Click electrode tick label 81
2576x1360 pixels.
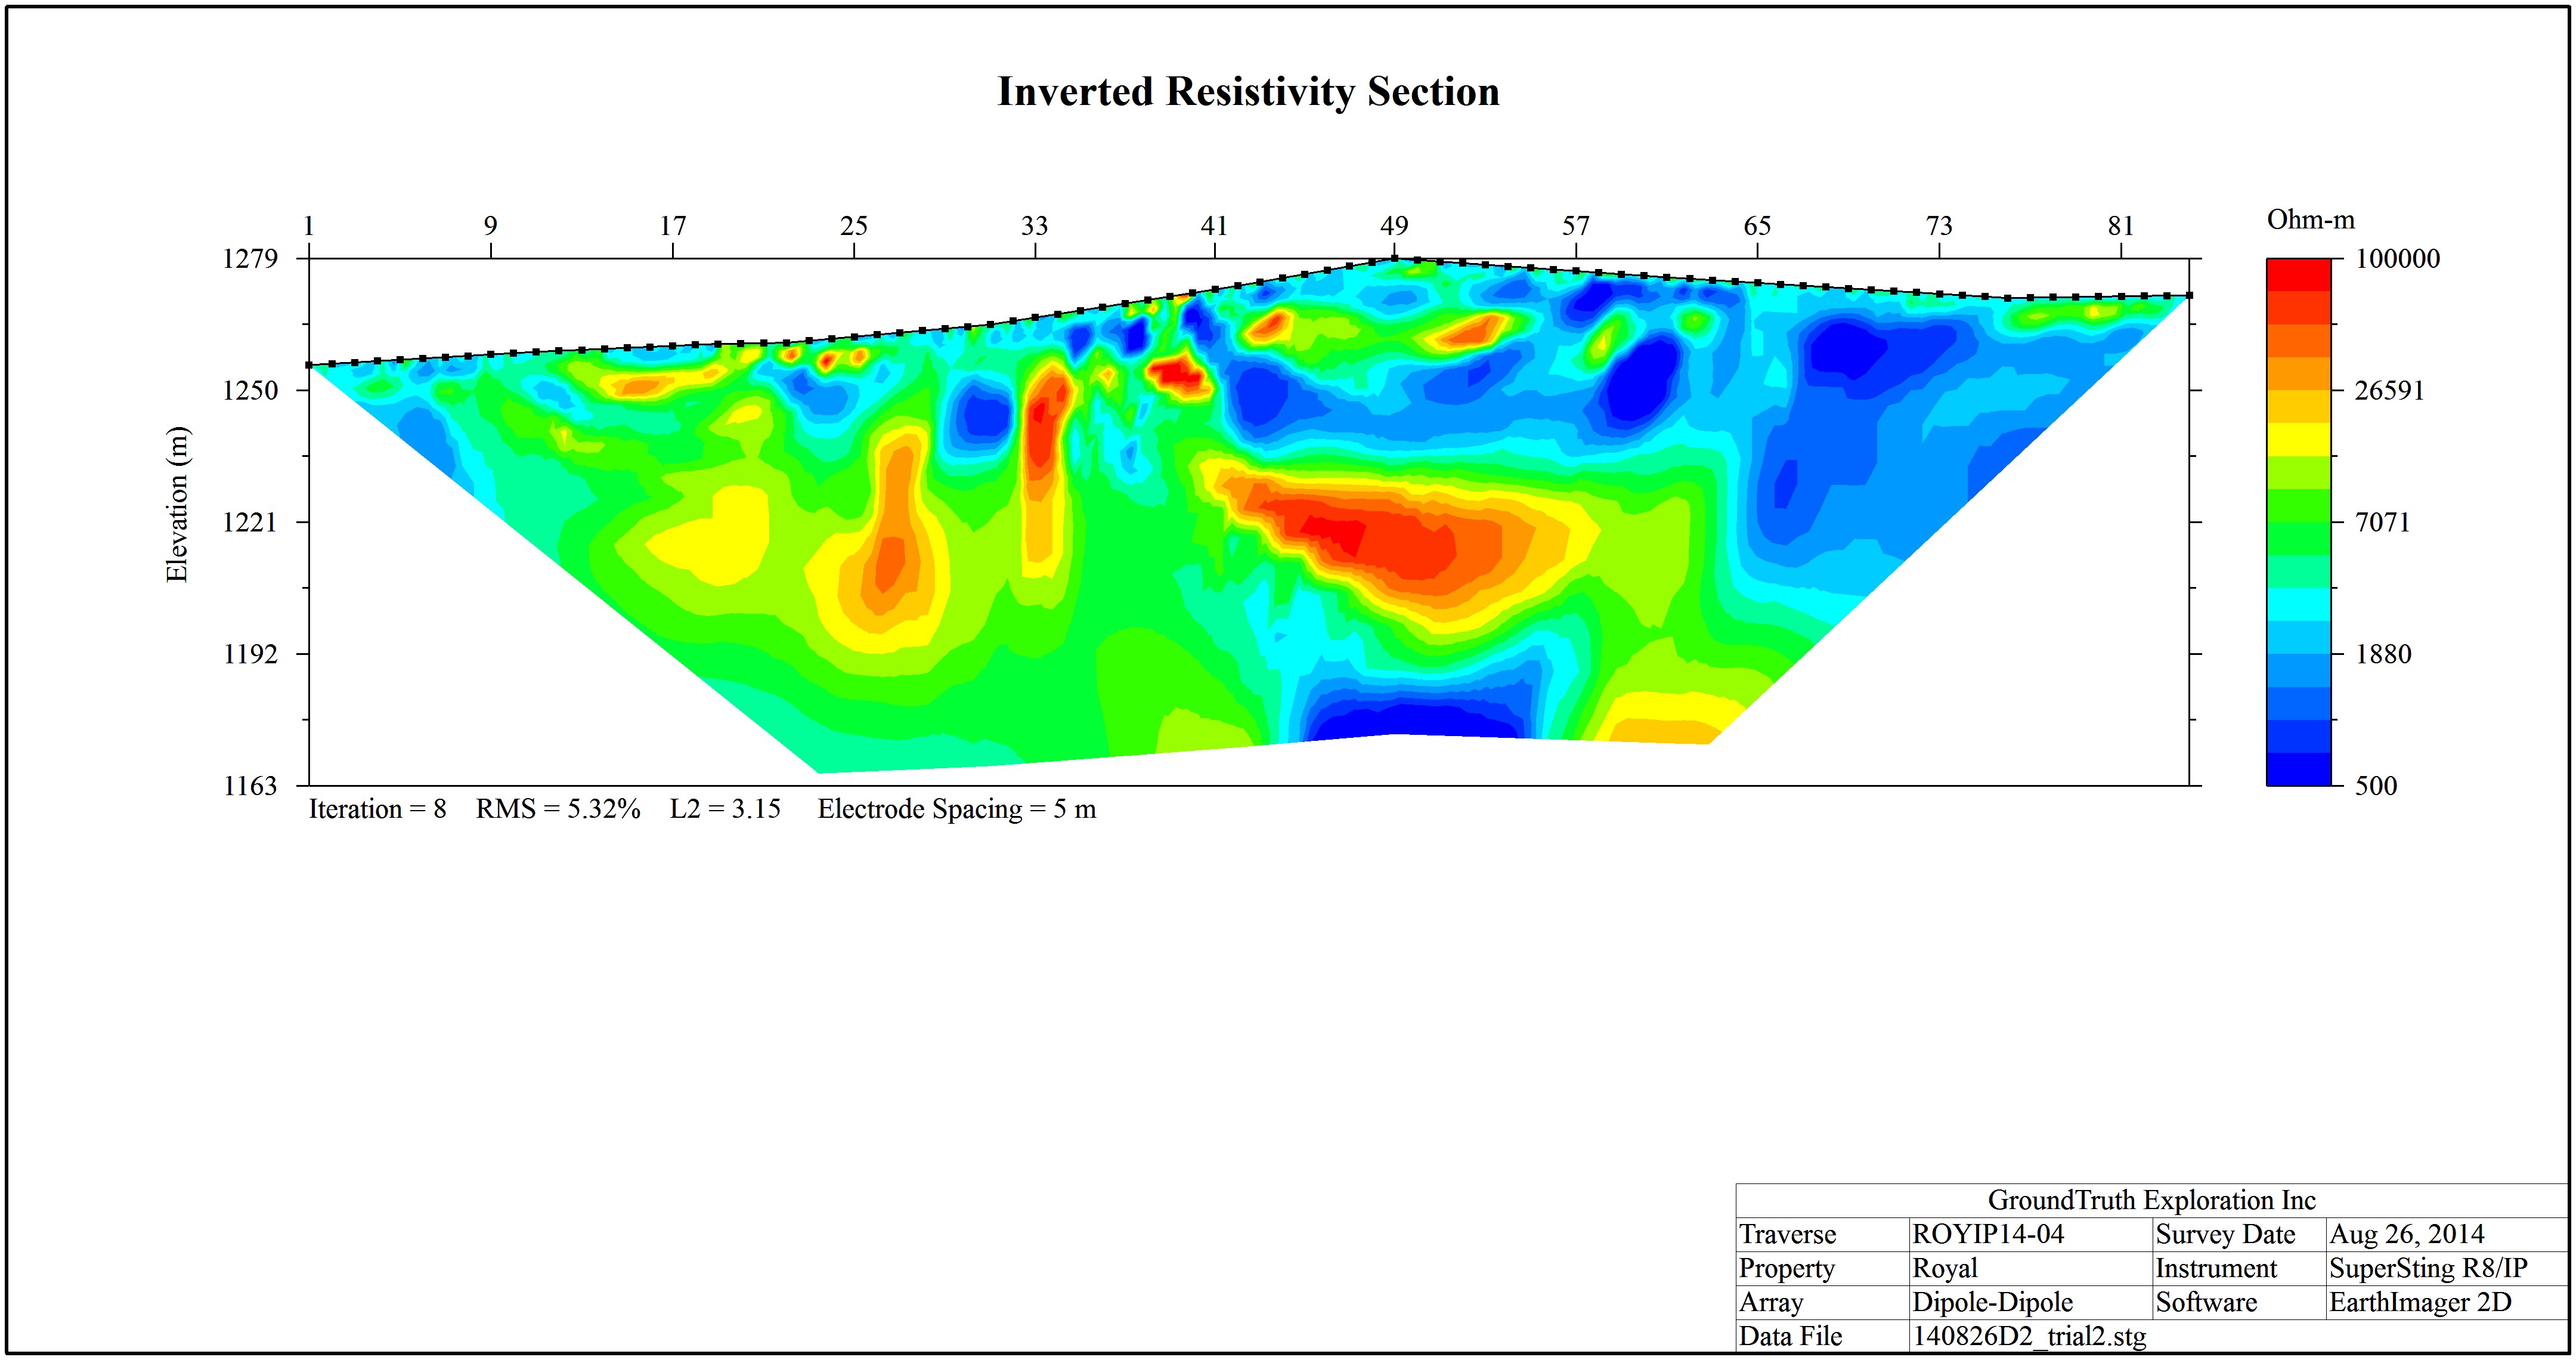click(x=2120, y=226)
